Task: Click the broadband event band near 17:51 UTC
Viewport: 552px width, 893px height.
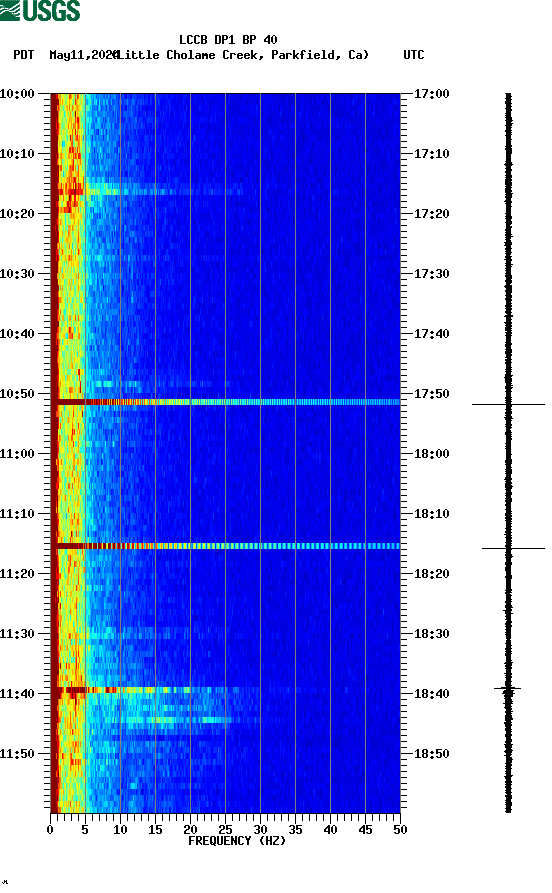Action: (x=226, y=402)
